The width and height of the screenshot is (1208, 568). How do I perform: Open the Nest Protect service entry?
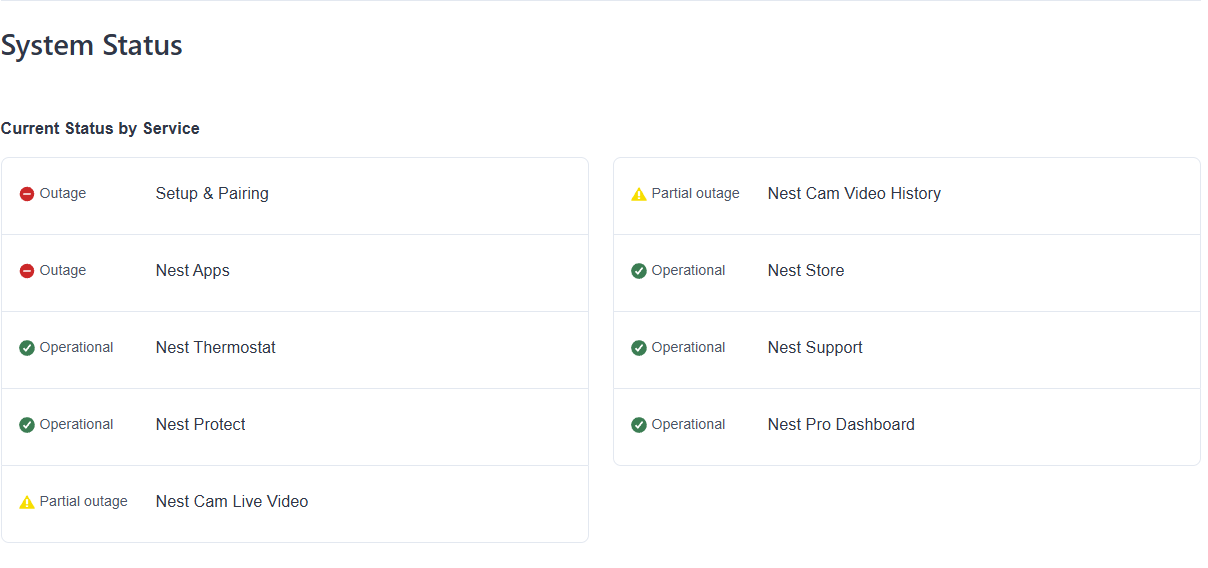point(201,425)
